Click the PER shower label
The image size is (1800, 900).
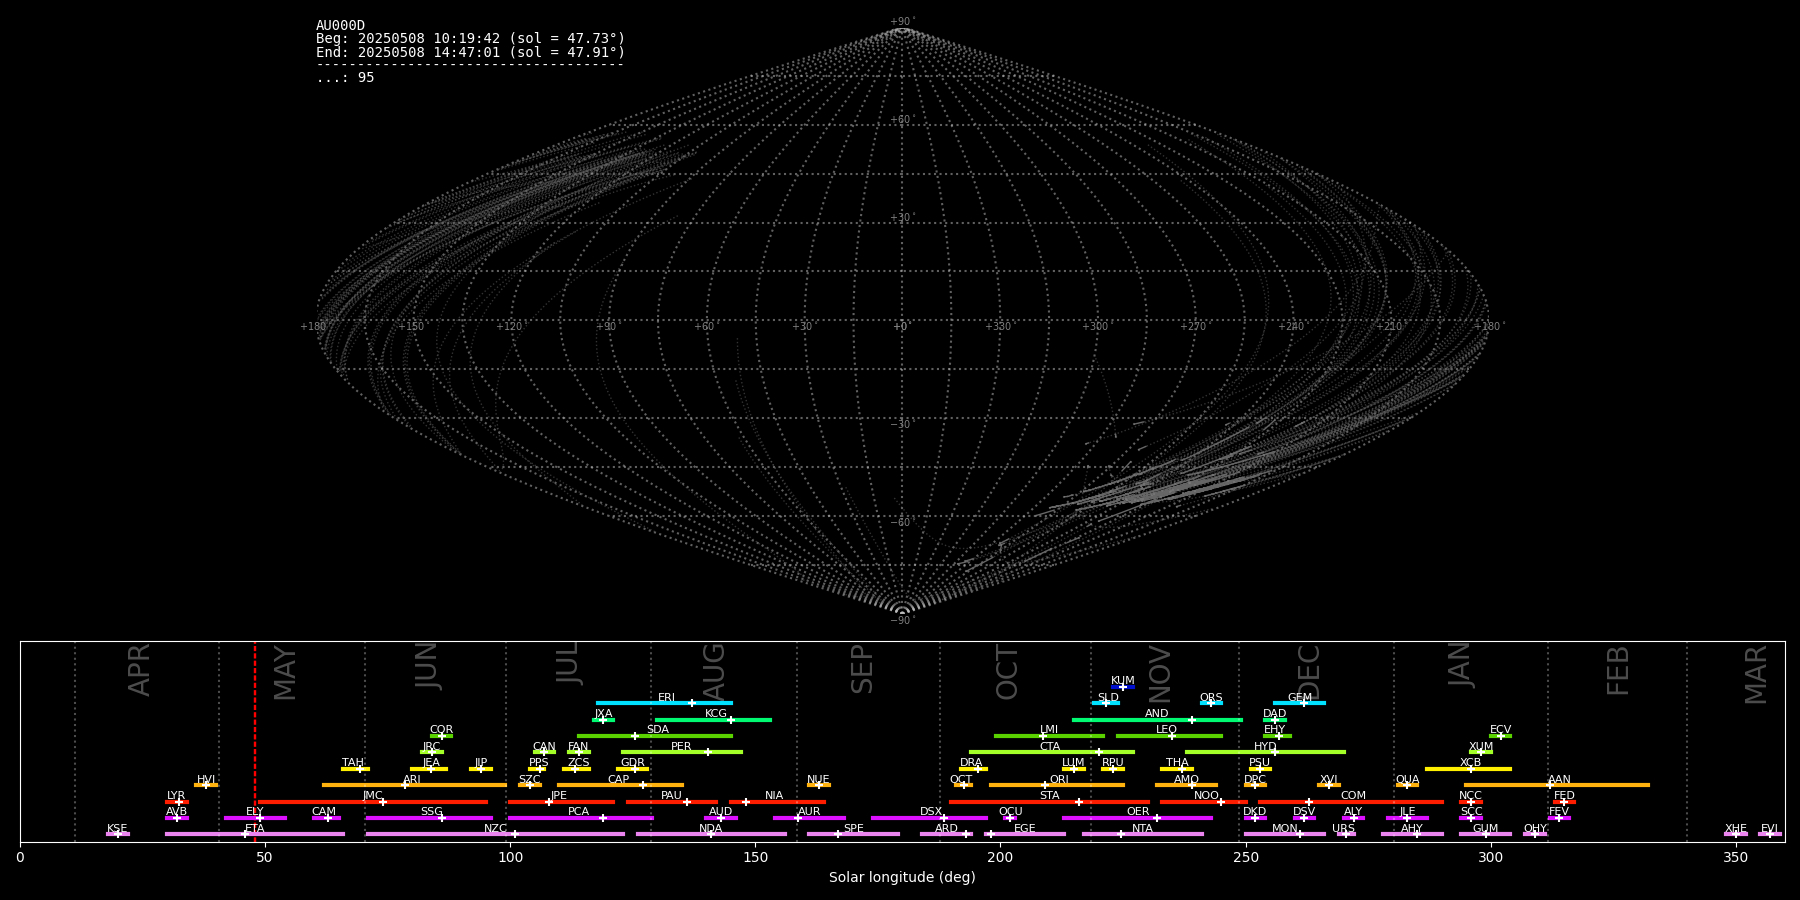[681, 747]
